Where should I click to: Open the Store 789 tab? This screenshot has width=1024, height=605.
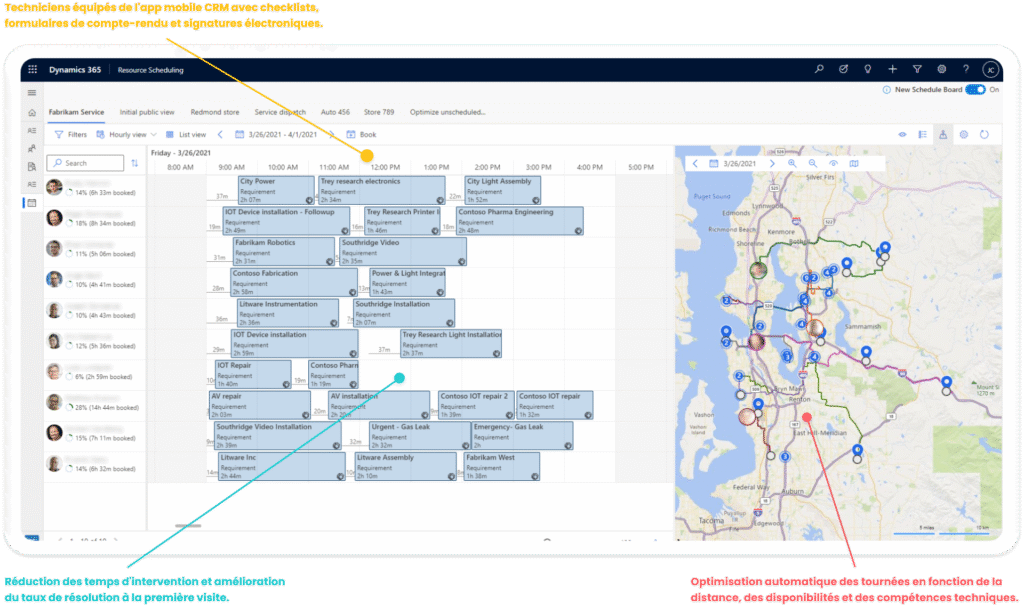coord(379,112)
